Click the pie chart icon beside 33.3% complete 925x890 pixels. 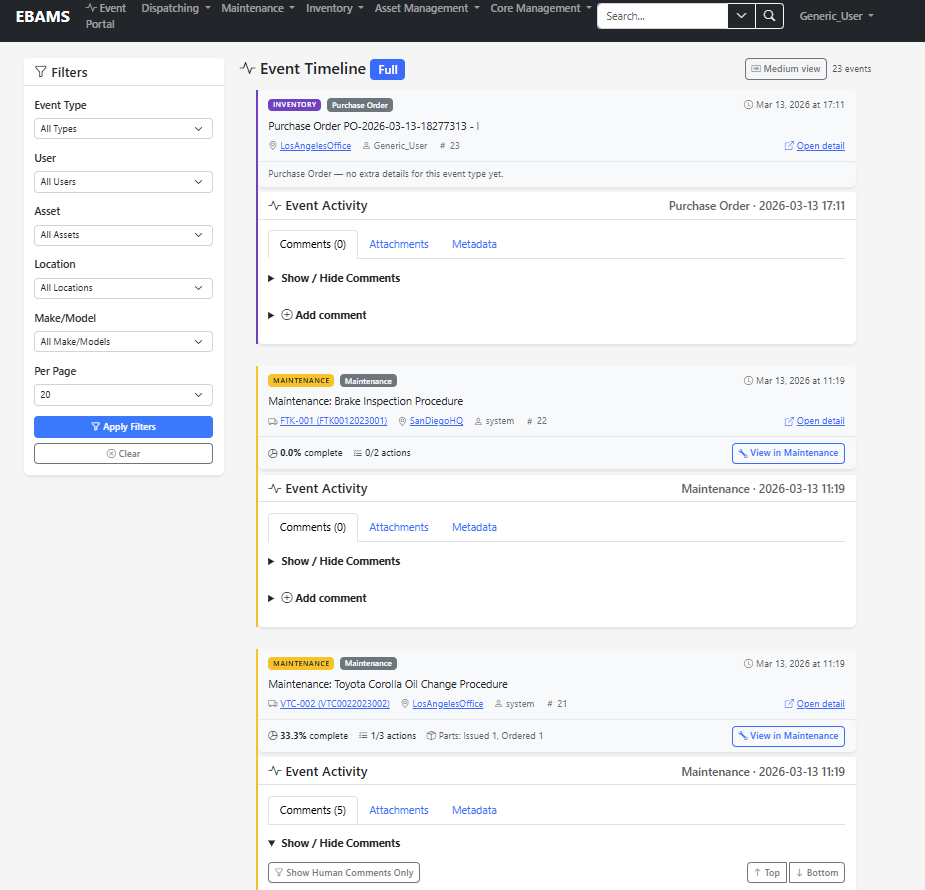point(273,735)
